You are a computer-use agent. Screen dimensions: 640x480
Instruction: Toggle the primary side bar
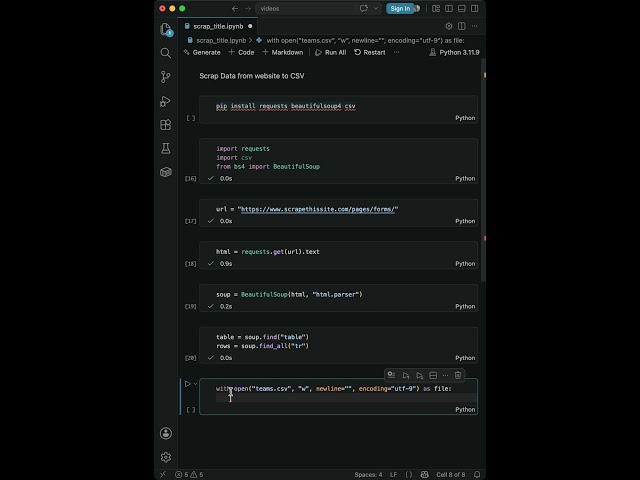click(x=449, y=9)
